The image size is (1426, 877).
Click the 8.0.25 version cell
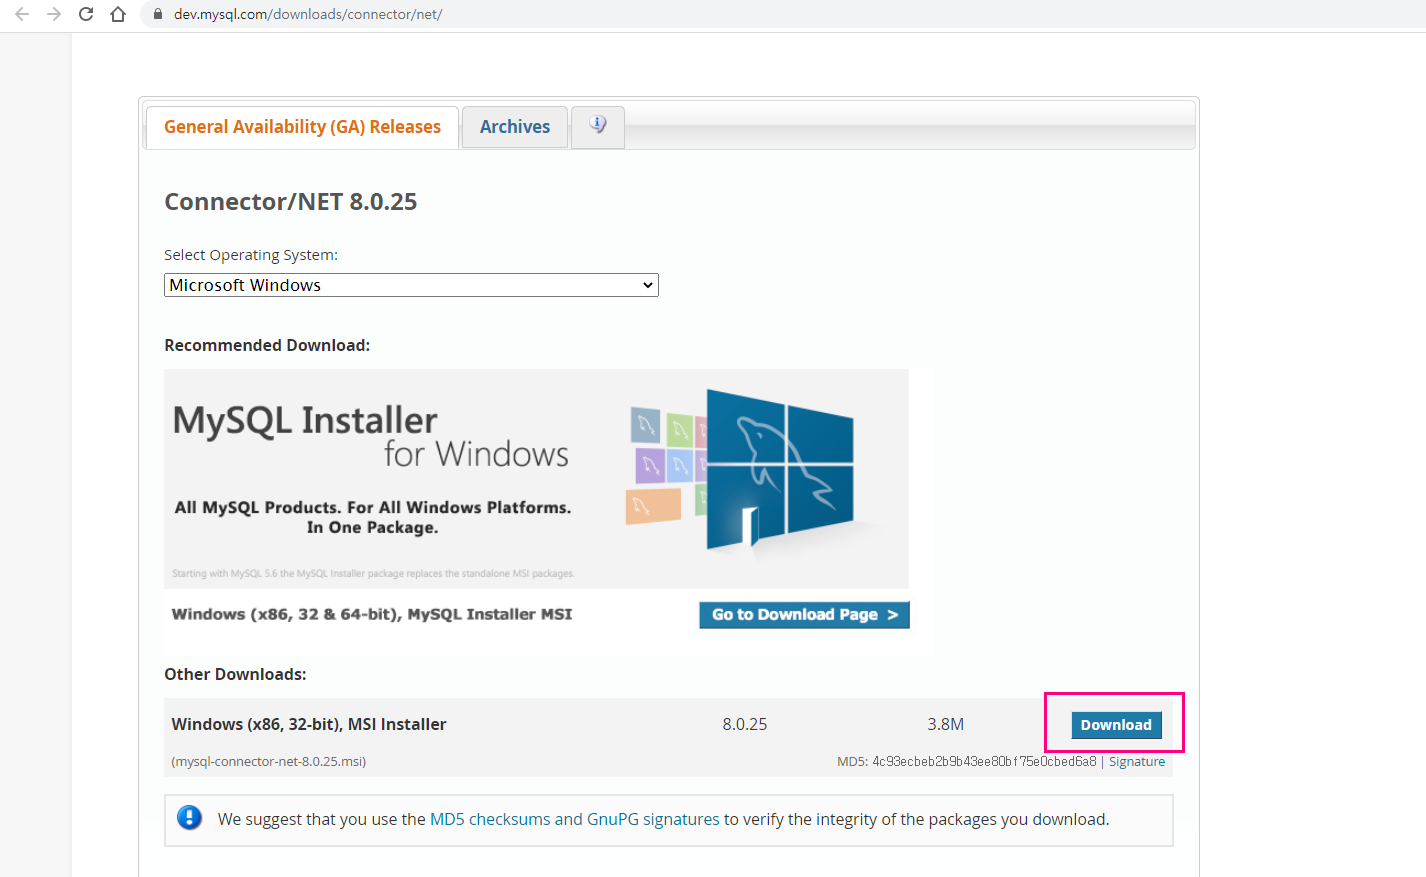[x=745, y=724]
